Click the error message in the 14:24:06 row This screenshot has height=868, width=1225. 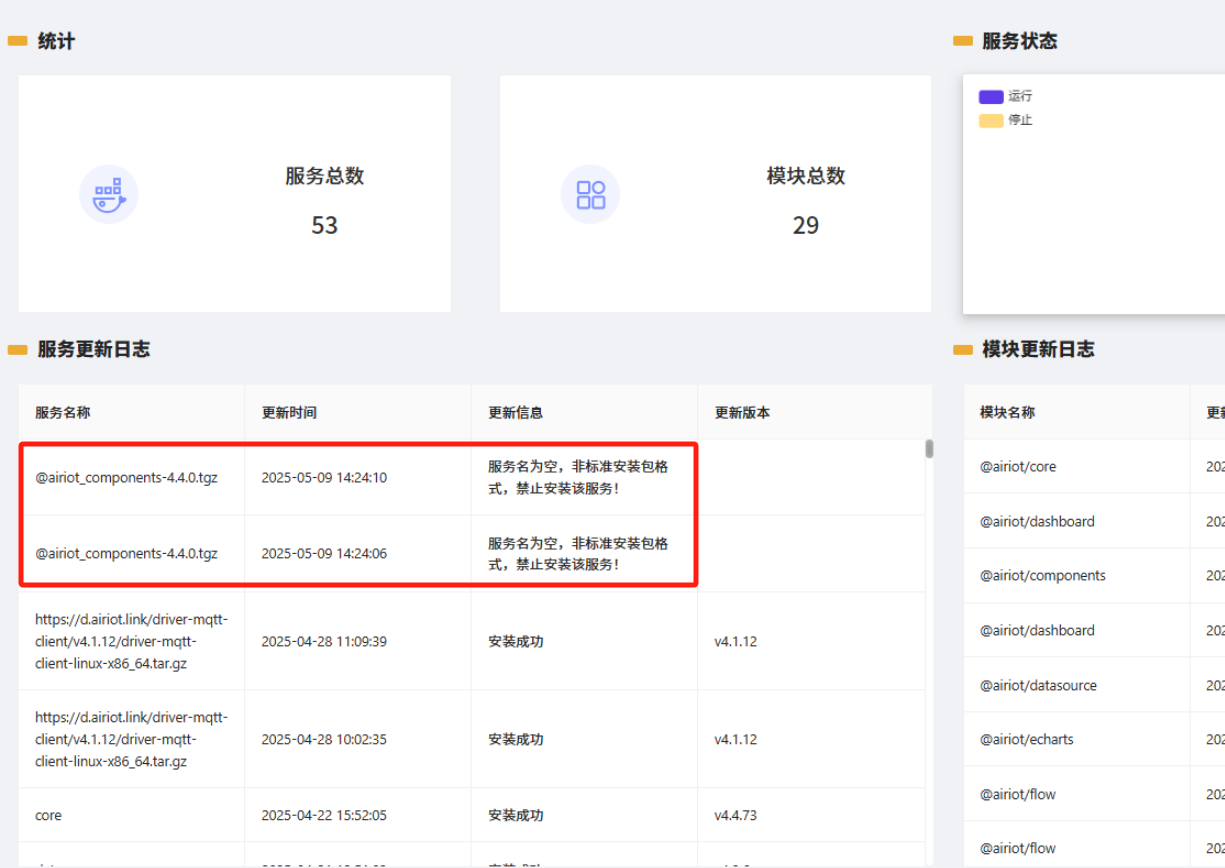click(578, 554)
